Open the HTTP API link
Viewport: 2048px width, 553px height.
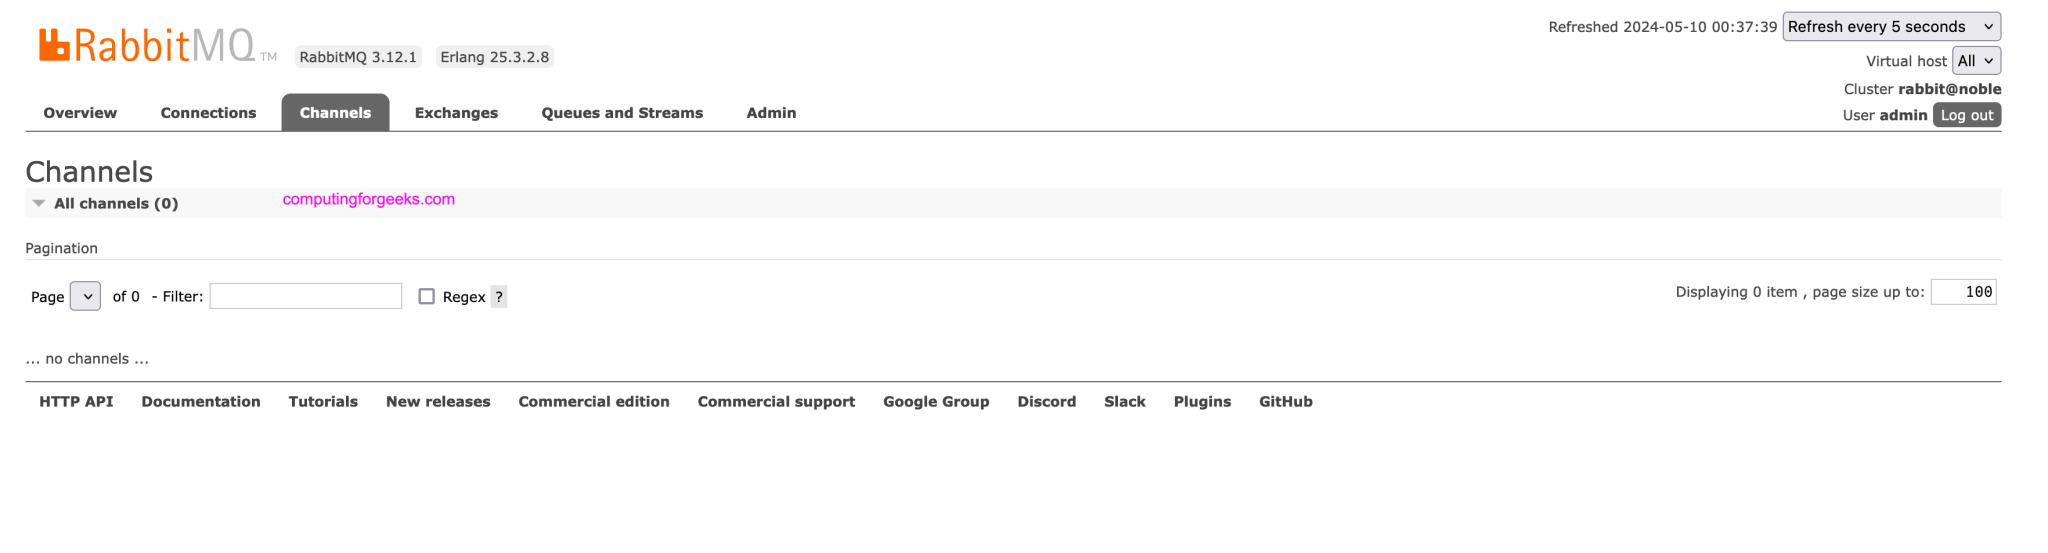(x=76, y=402)
